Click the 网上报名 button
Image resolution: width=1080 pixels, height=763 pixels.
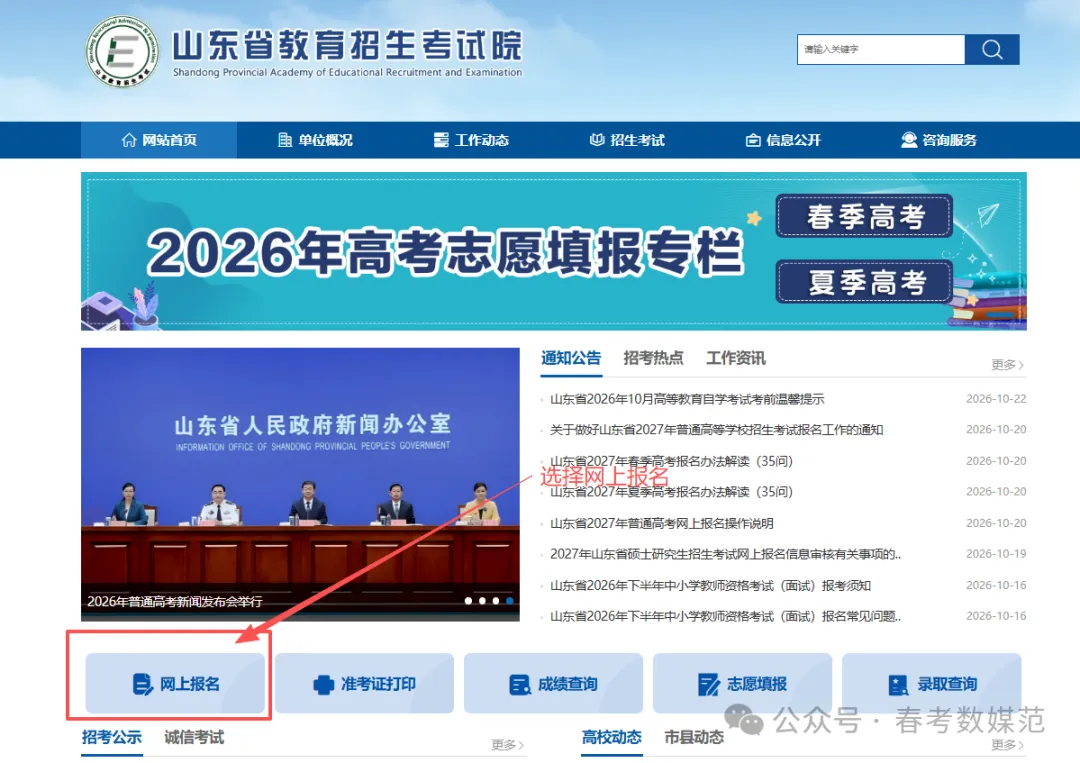pyautogui.click(x=175, y=683)
